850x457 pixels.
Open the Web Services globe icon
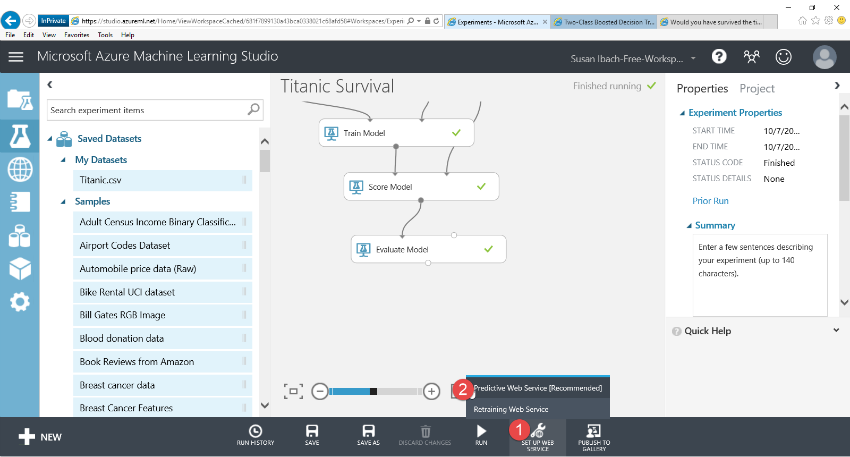coord(20,169)
